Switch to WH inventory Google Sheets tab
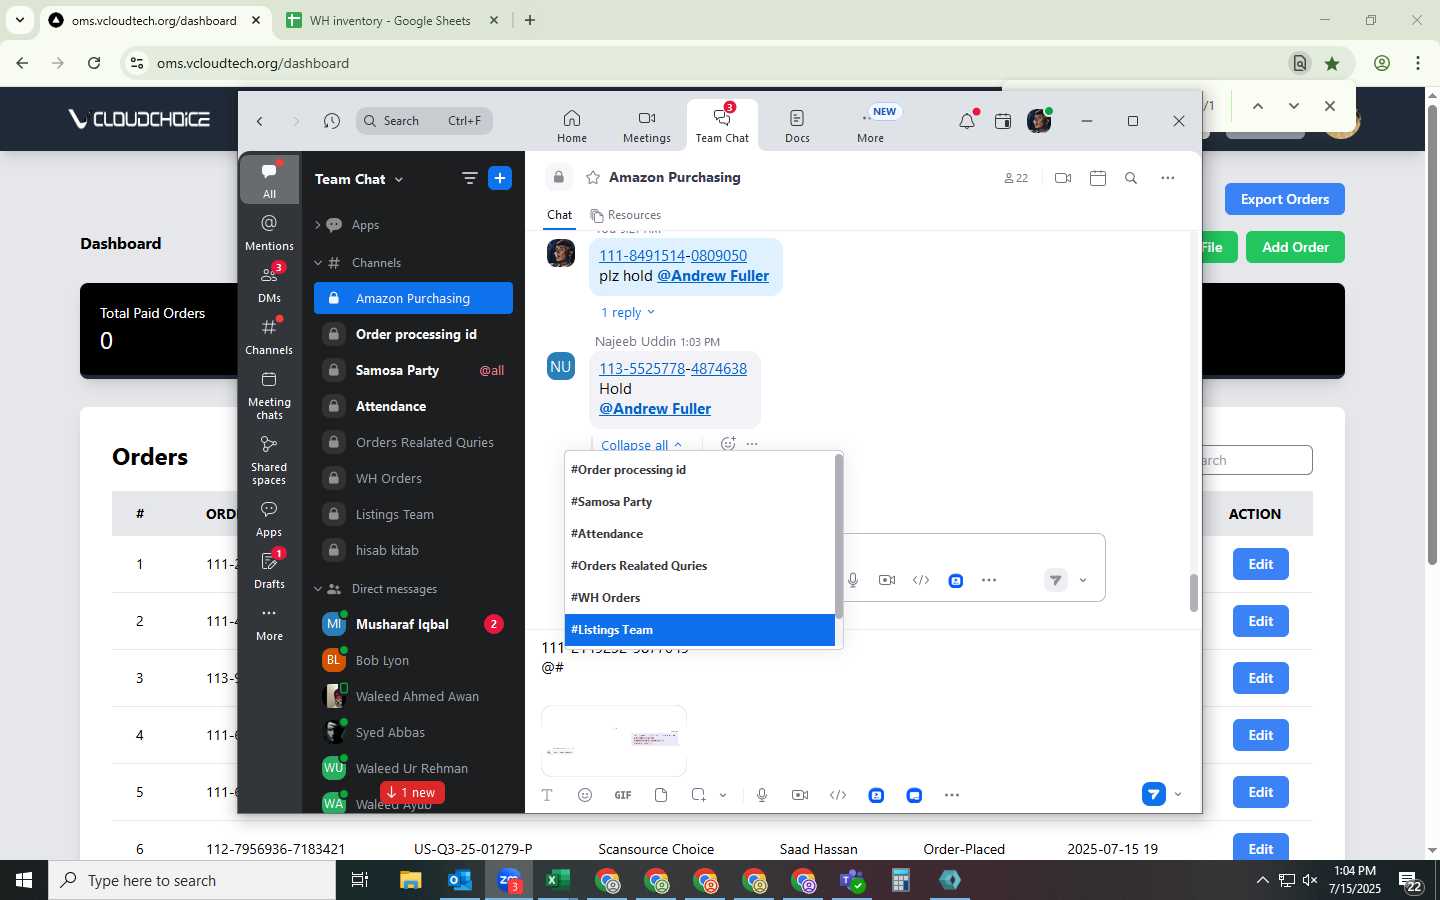Screen dimensions: 1440x900 (x=390, y=20)
